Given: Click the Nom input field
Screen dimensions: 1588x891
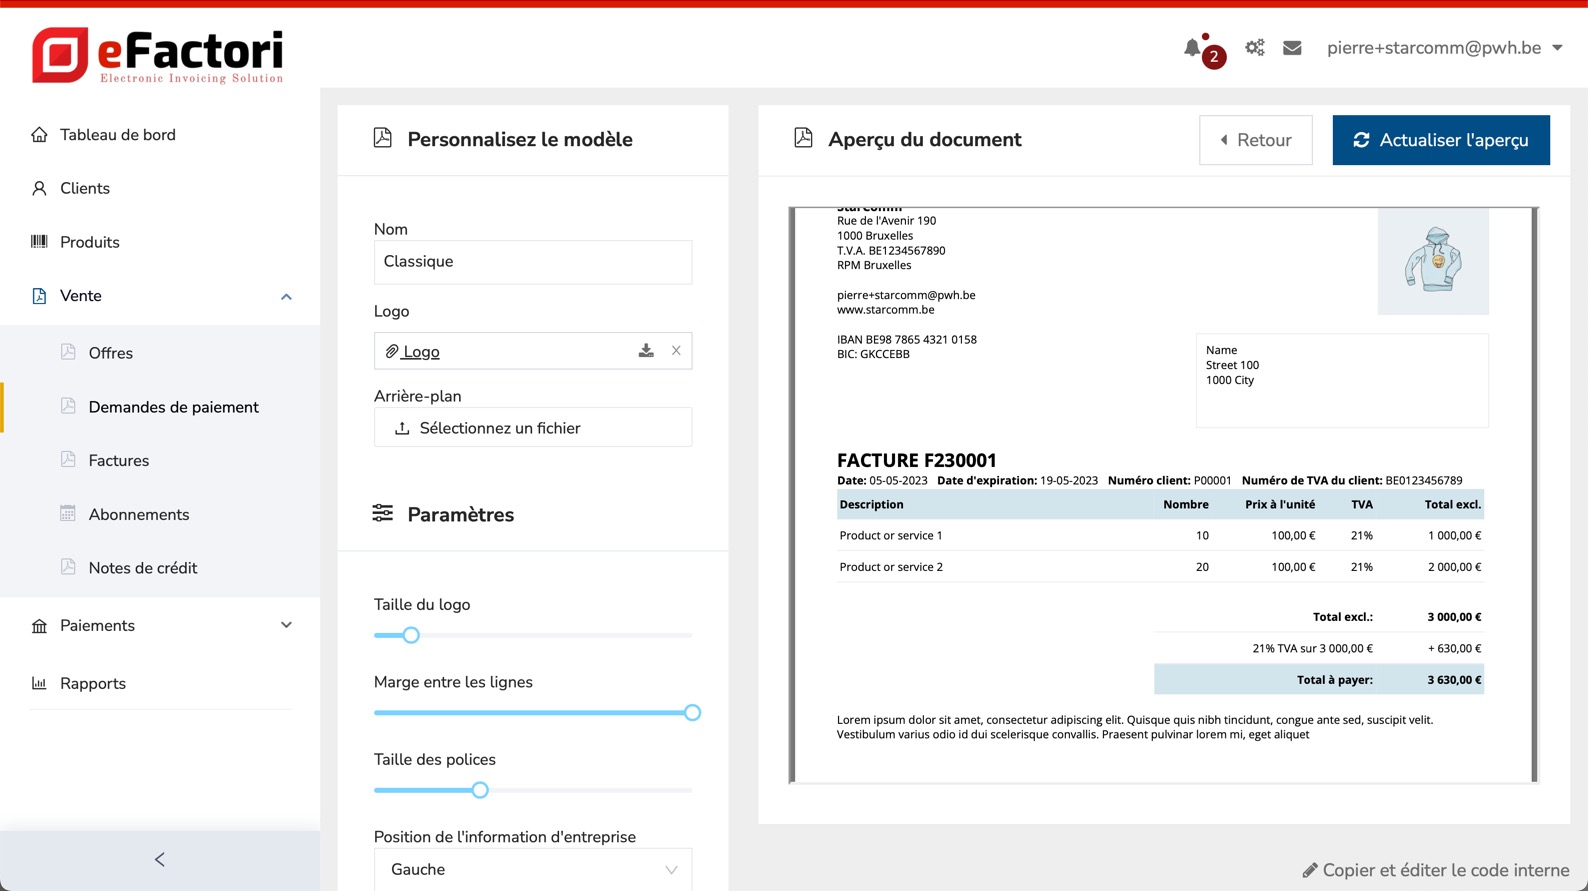Looking at the screenshot, I should [x=532, y=262].
